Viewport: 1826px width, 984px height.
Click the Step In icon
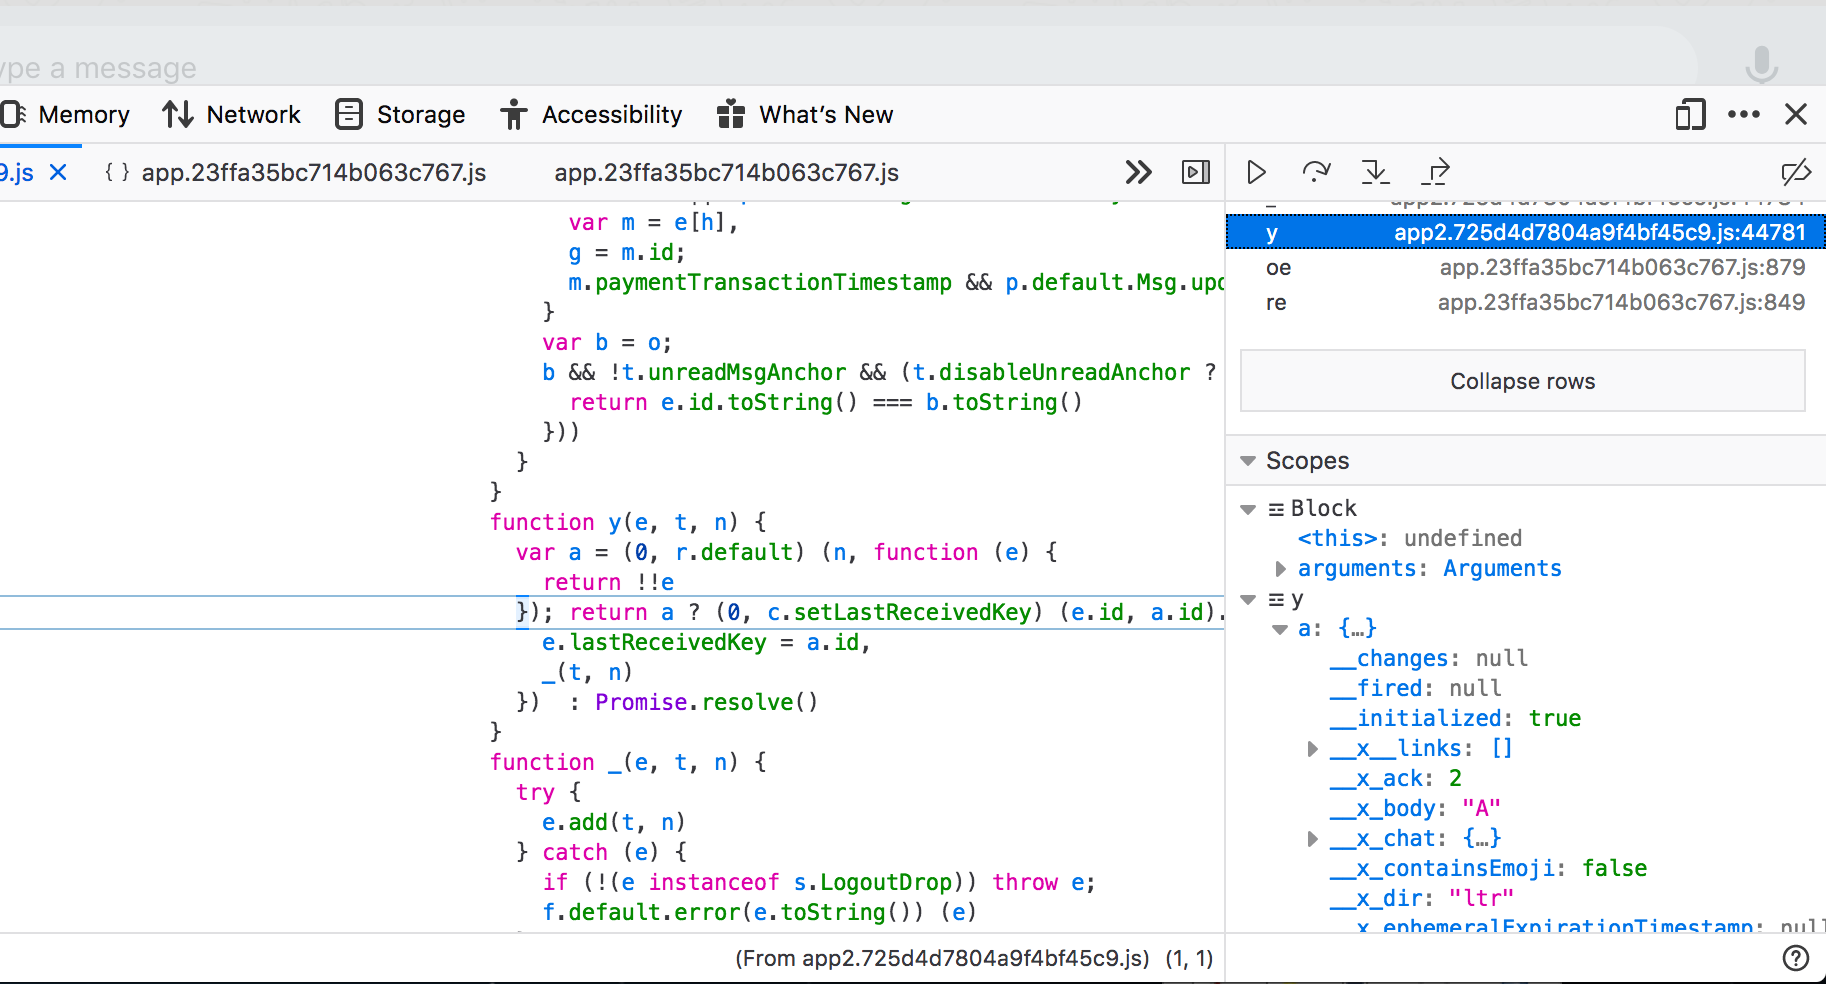1376,172
